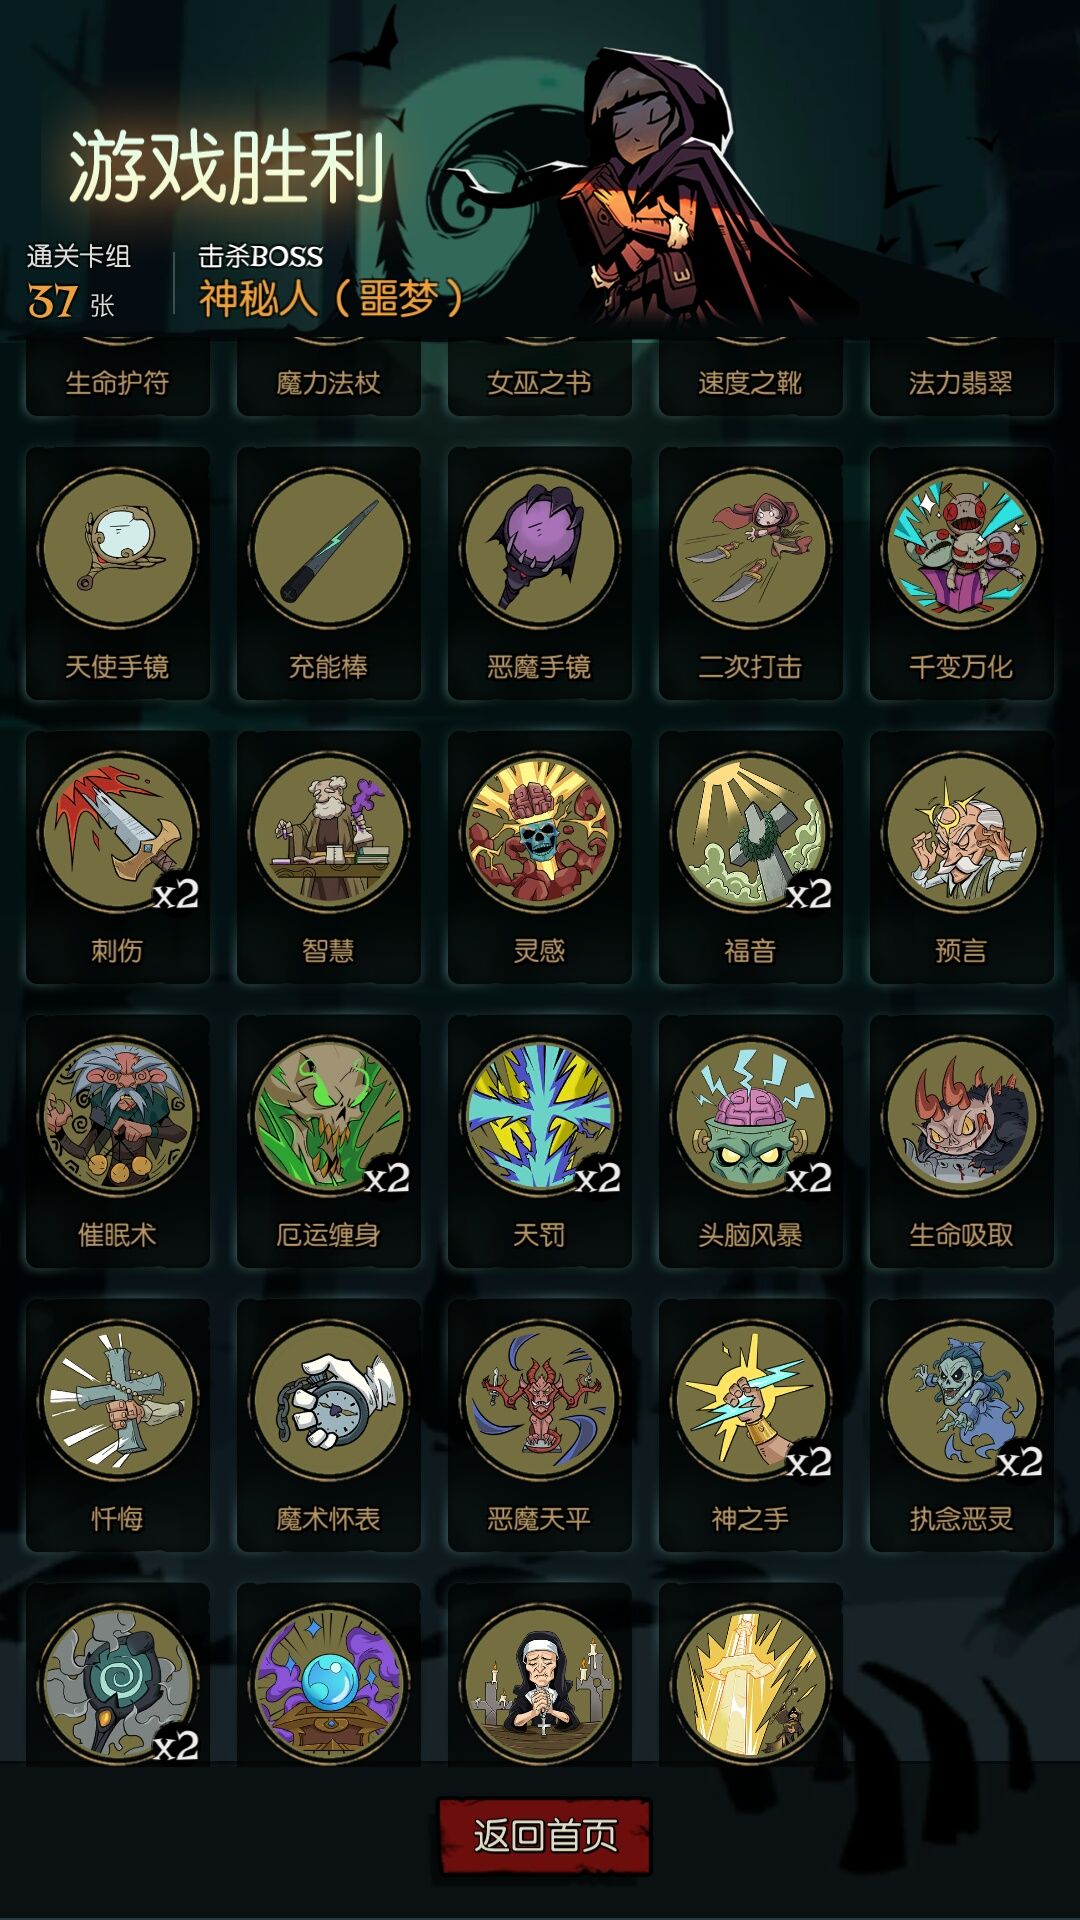Select the 魔术怀表 pocket watch card
The image size is (1080, 1920).
pos(329,1425)
